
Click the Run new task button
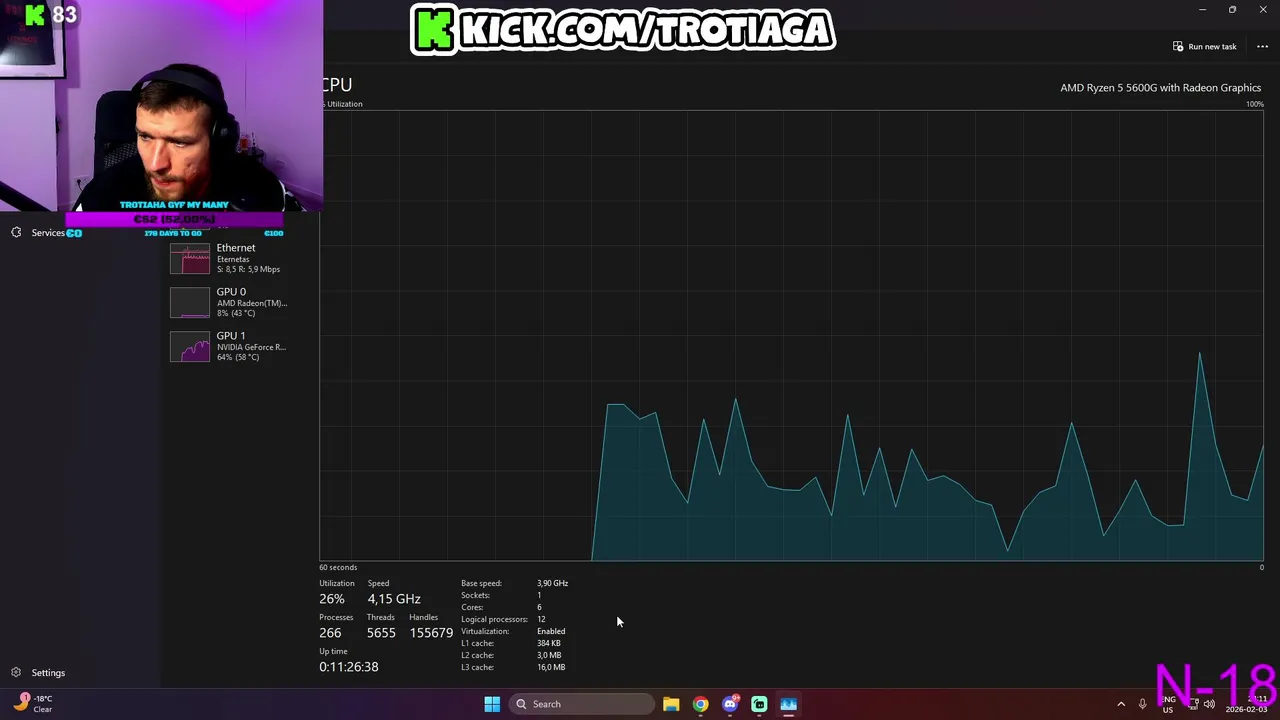1205,47
